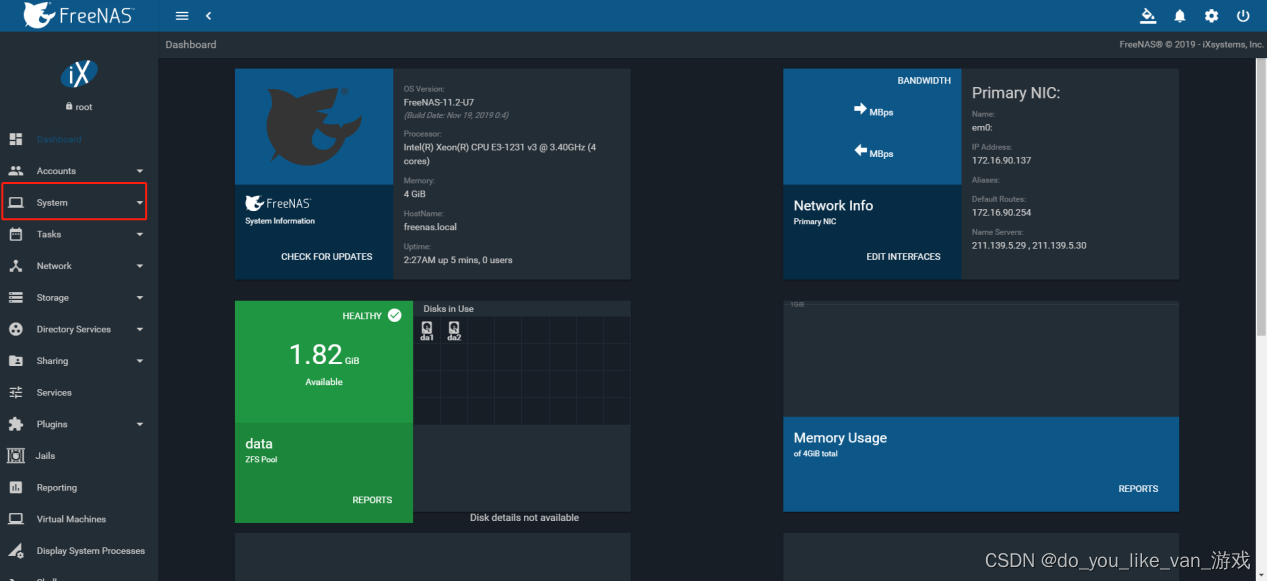The width and height of the screenshot is (1267, 581).
Task: Expand the Sharing menu arrow
Action: click(139, 361)
